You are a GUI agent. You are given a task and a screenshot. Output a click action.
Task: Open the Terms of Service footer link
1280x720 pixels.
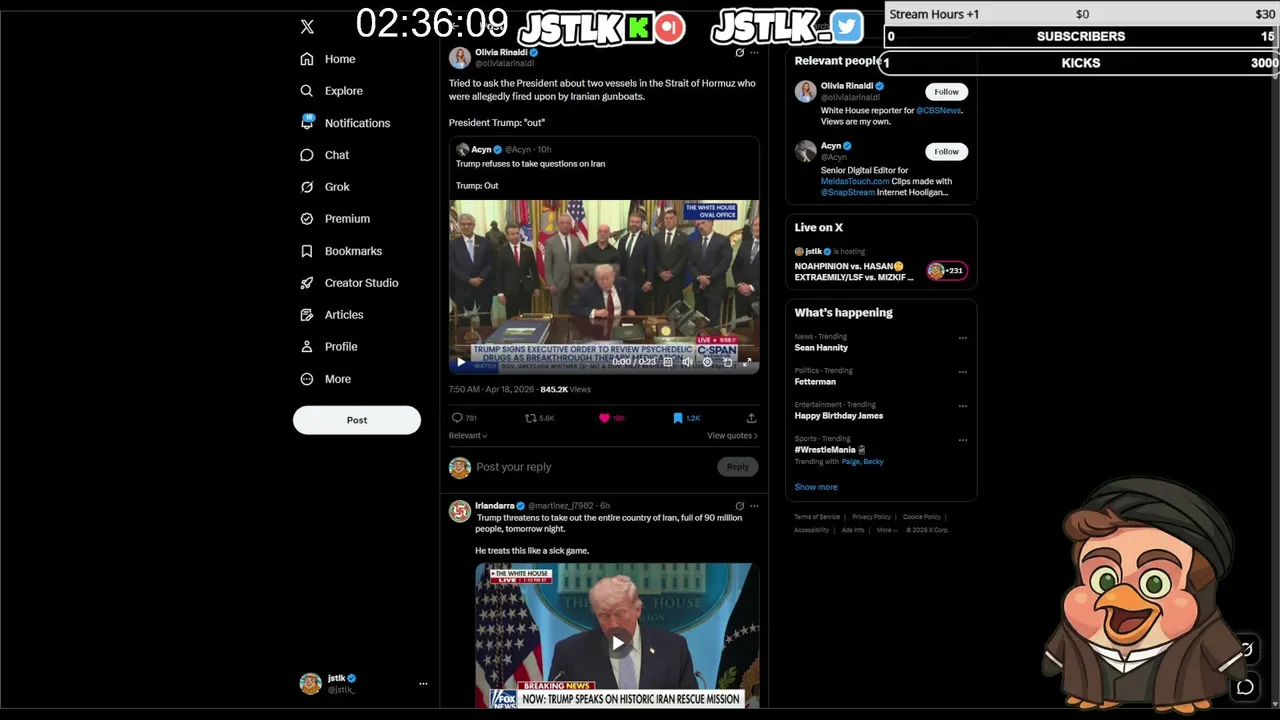[x=817, y=517]
